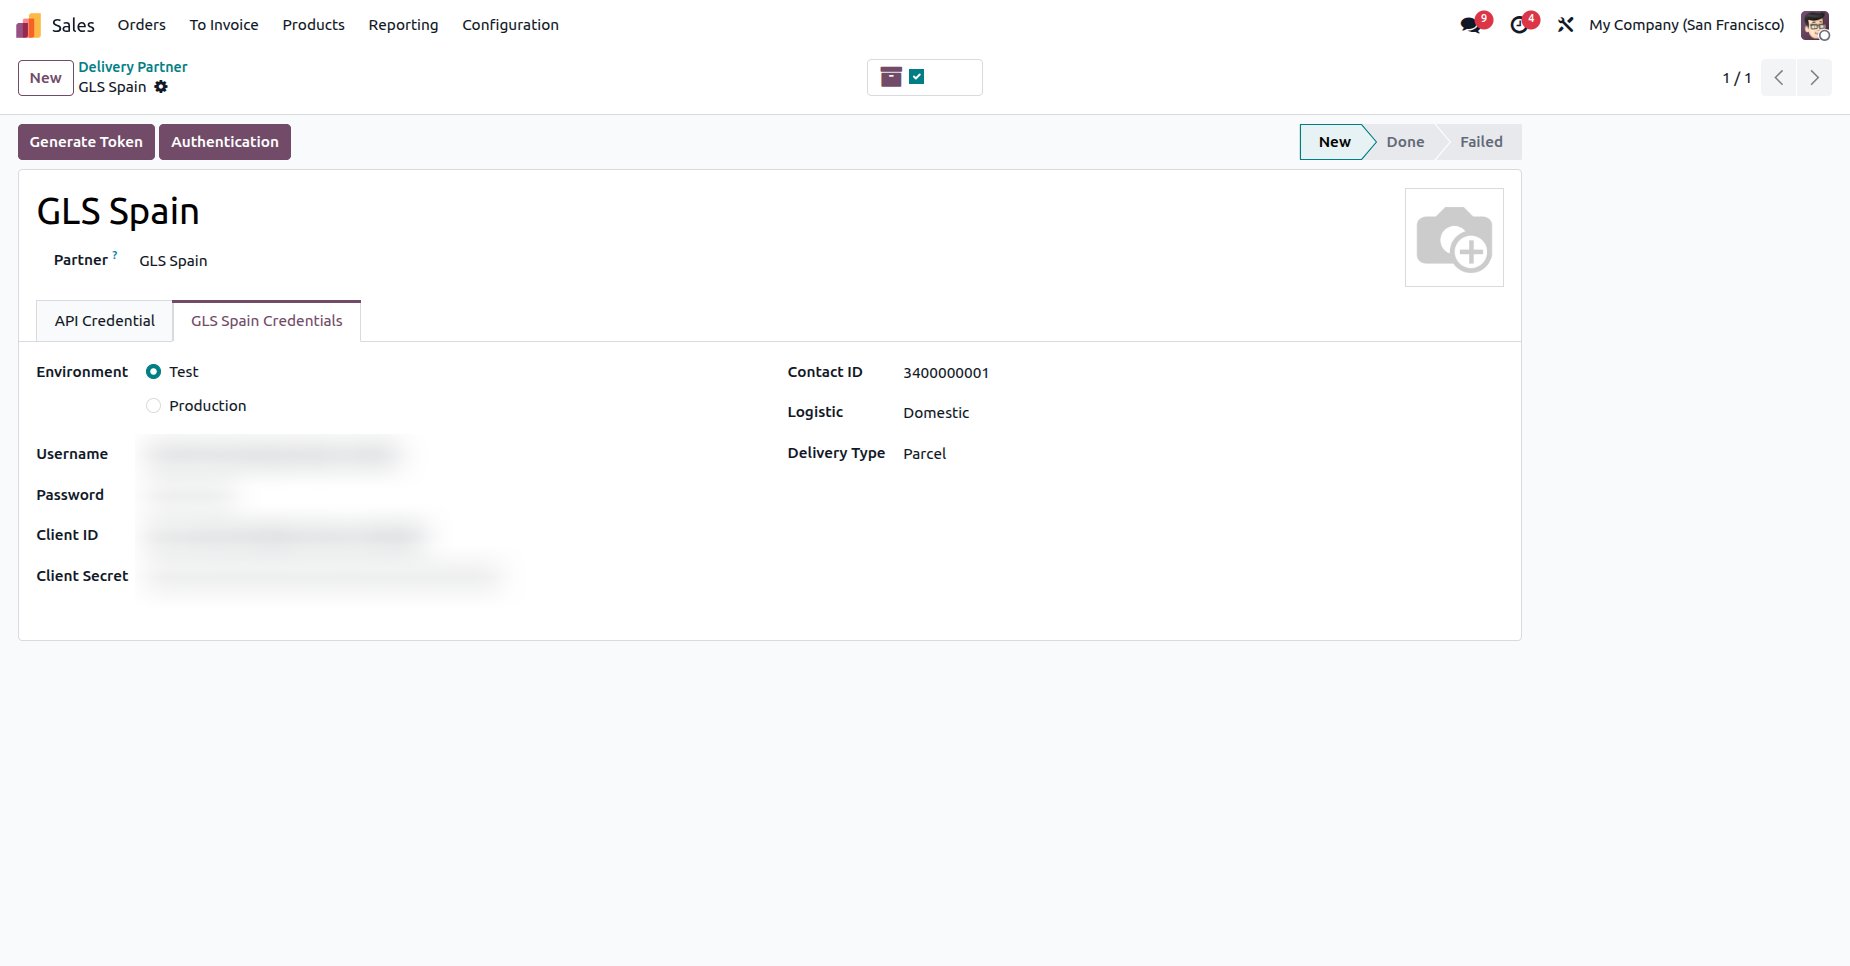
Task: Switch to the API Credential tab
Action: tap(105, 321)
